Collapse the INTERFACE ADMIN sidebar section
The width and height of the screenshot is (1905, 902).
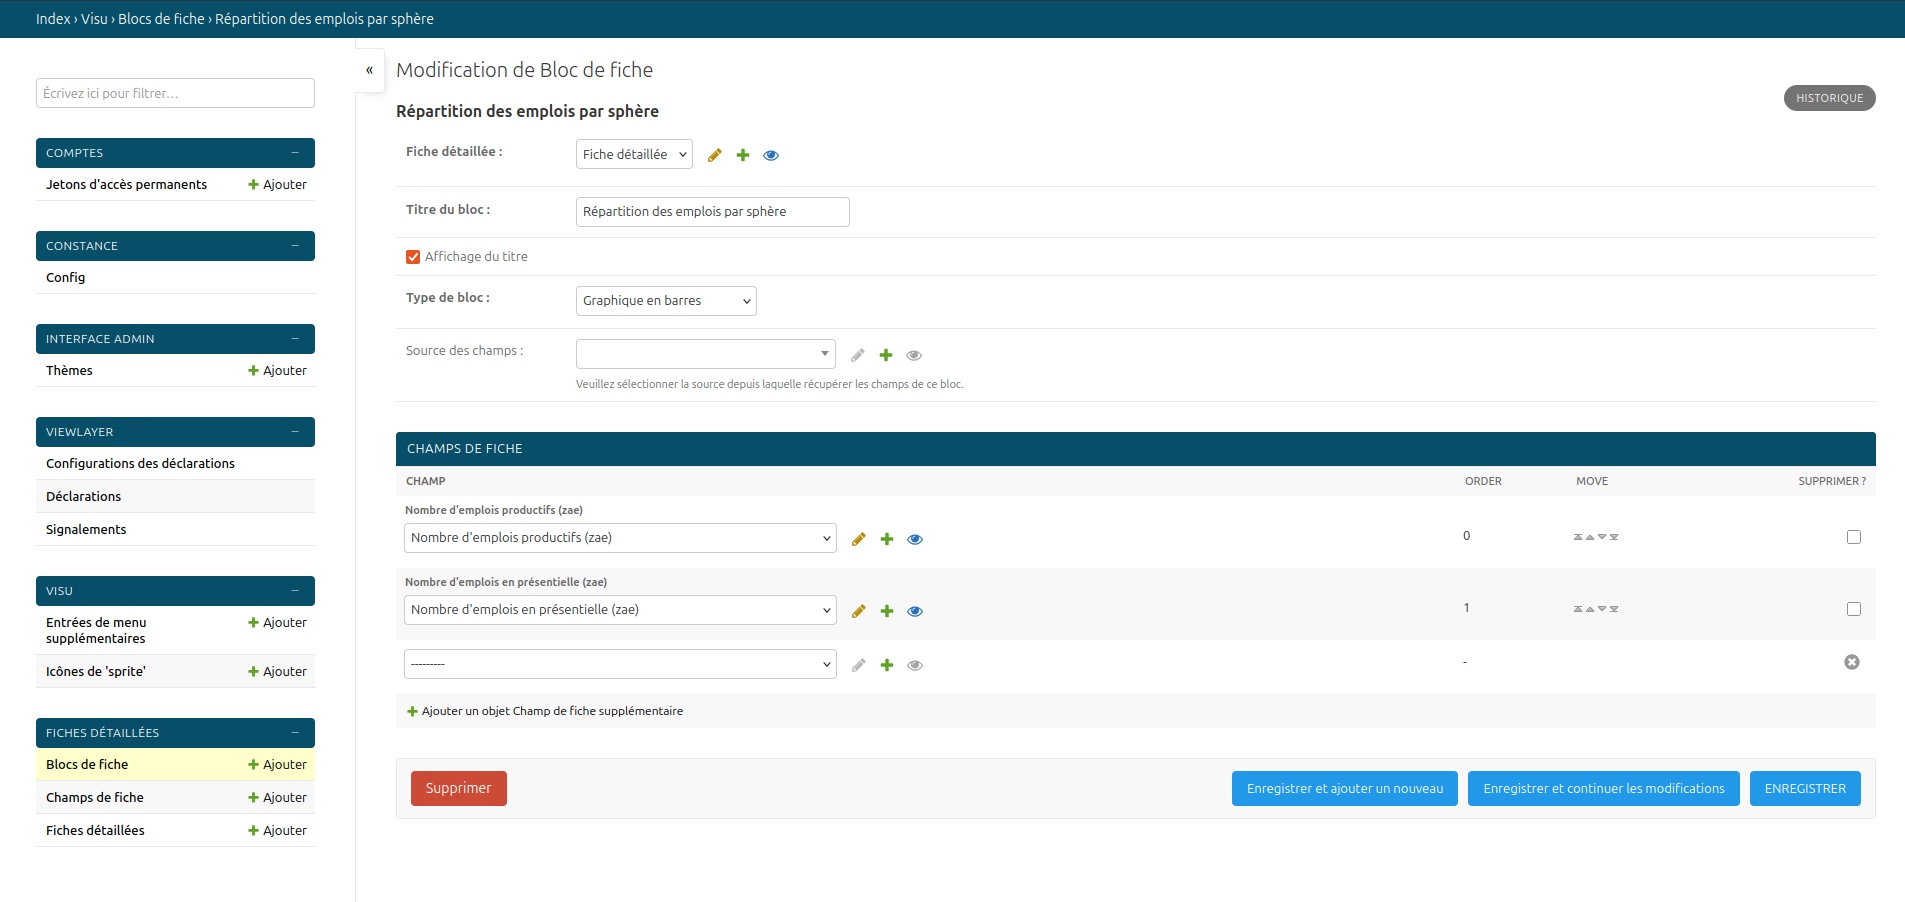pos(295,339)
